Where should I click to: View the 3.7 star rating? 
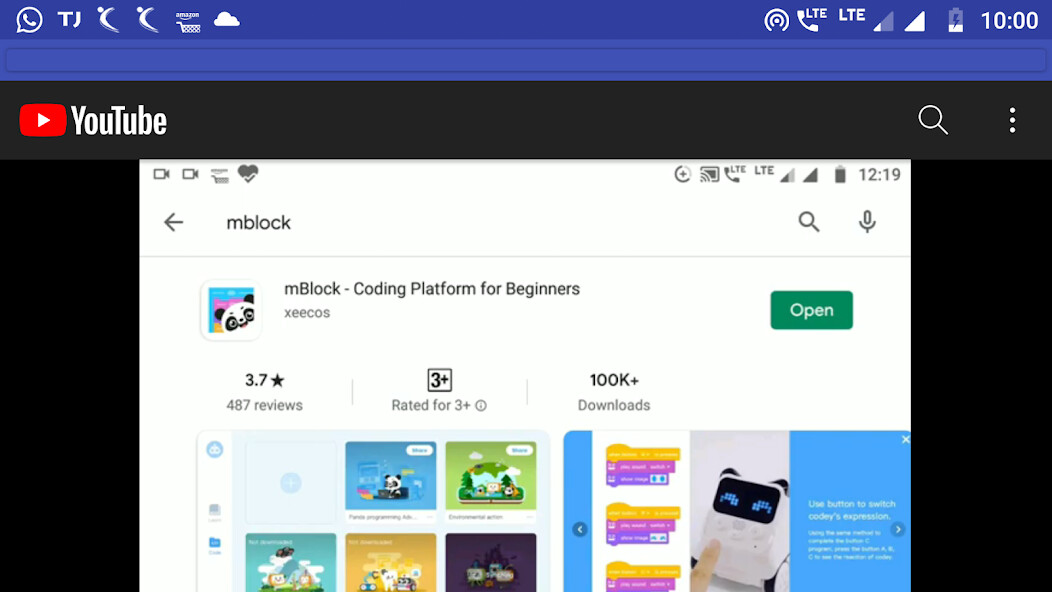(x=264, y=381)
